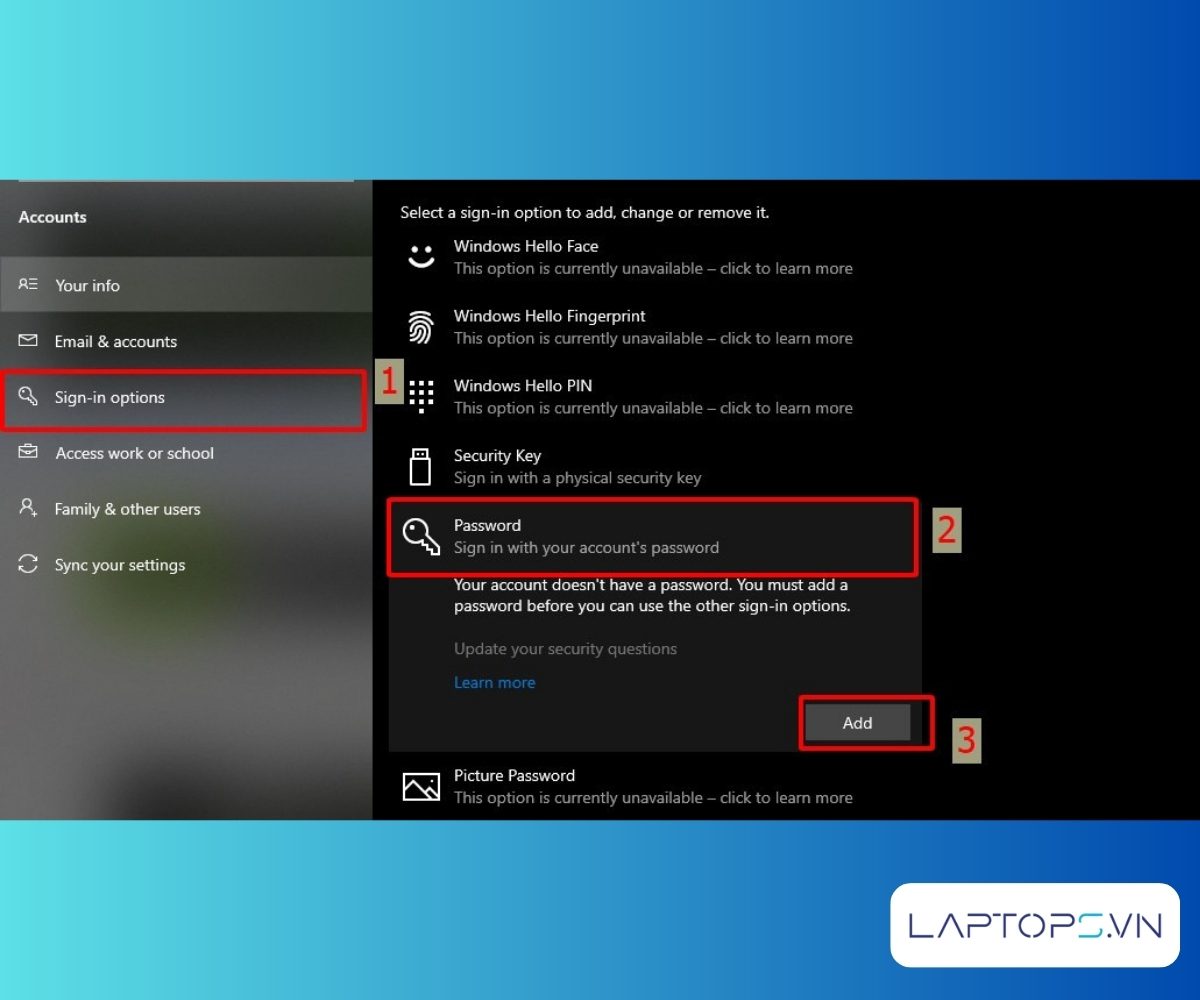Click the Windows Hello Face smiley icon

[421, 256]
